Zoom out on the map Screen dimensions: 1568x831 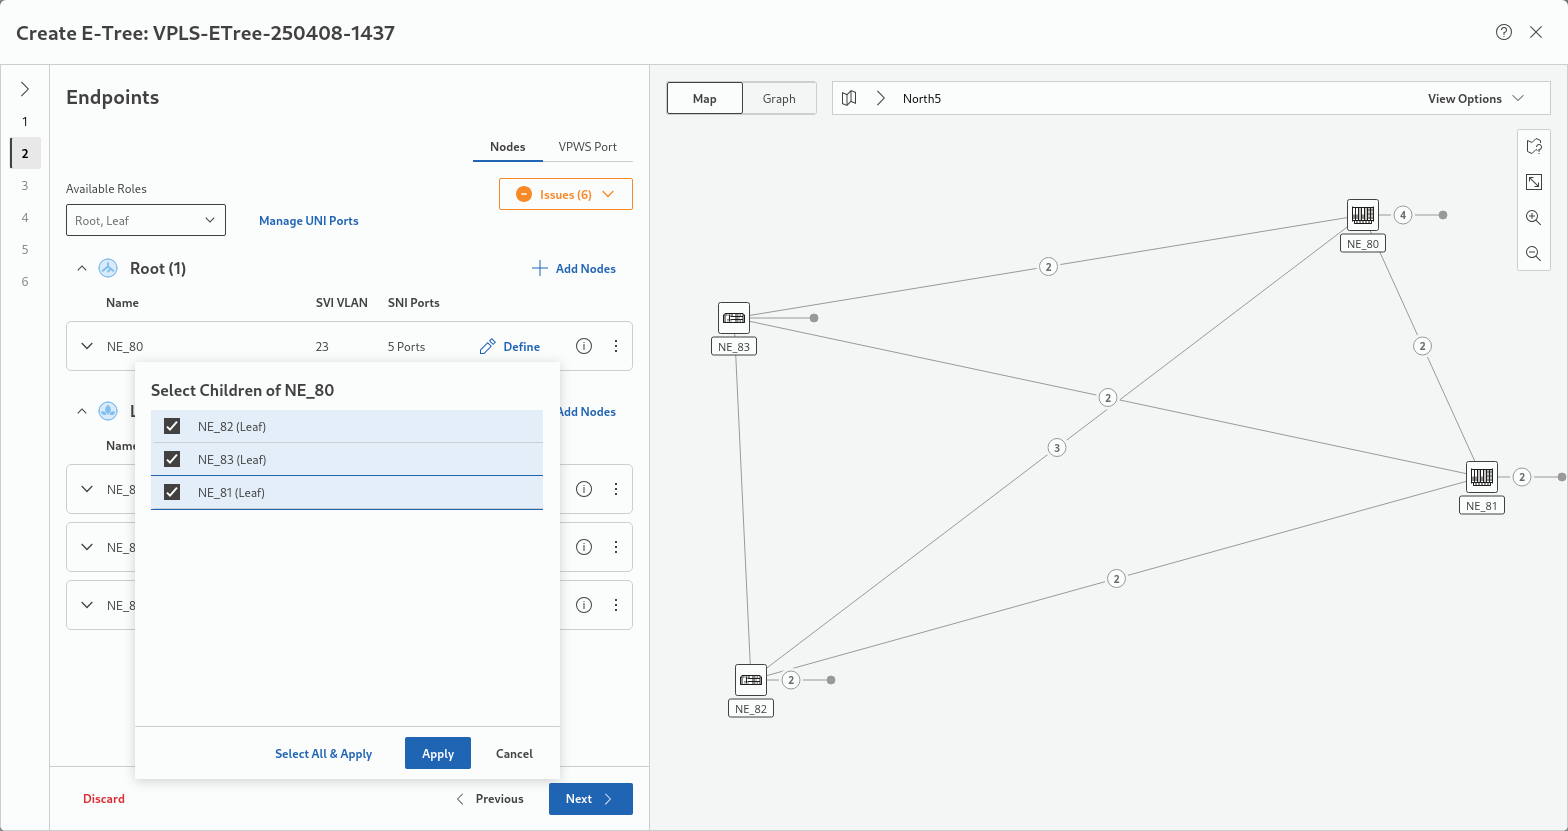click(x=1533, y=254)
